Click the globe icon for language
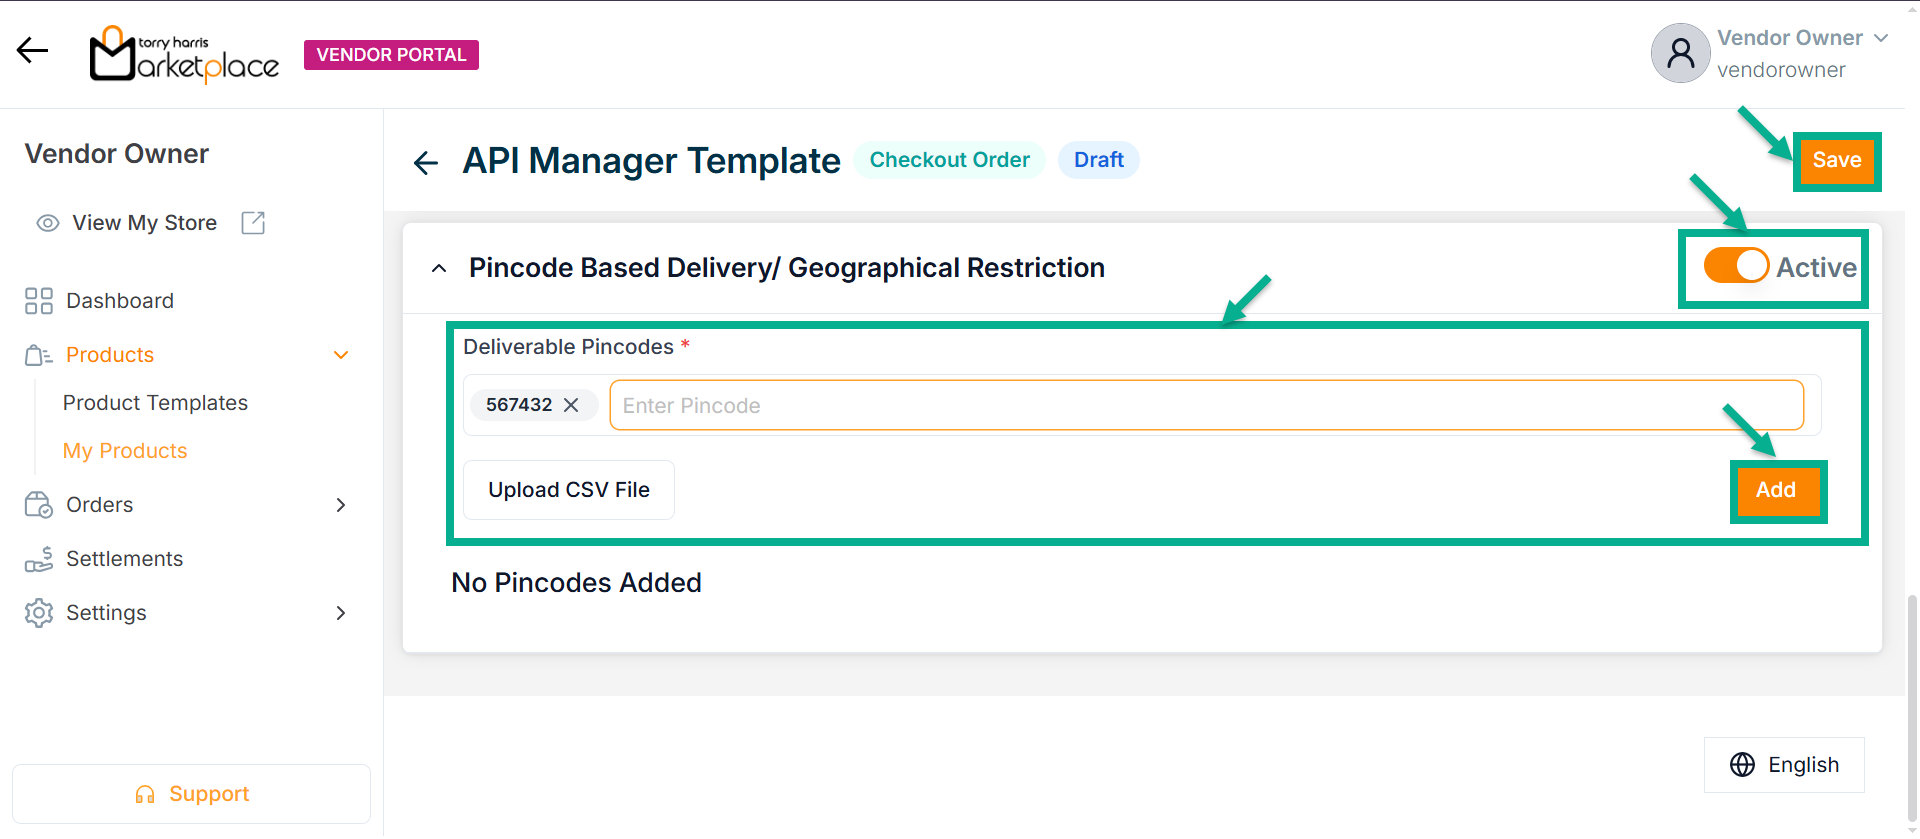 click(x=1742, y=765)
